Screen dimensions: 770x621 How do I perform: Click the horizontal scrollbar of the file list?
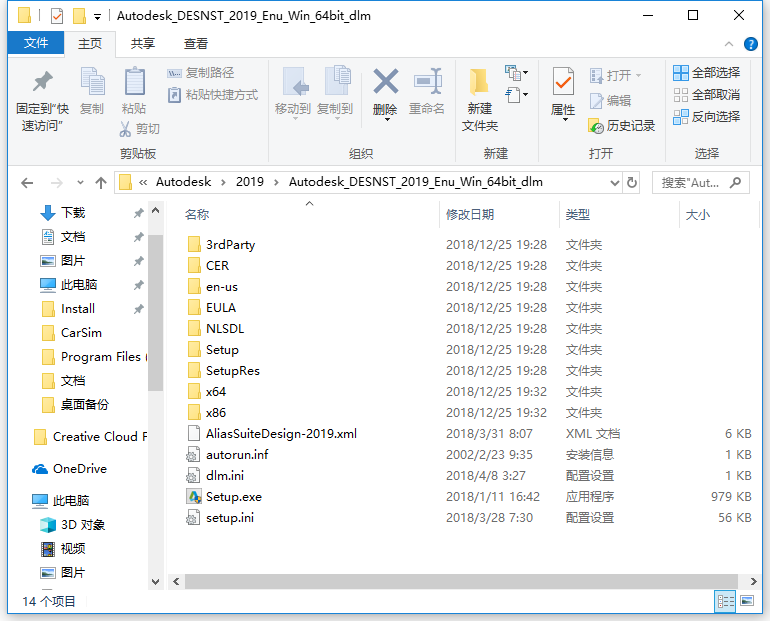pos(461,581)
